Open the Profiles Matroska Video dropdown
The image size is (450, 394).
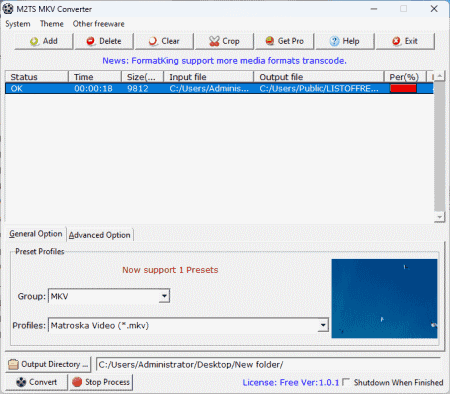click(323, 325)
